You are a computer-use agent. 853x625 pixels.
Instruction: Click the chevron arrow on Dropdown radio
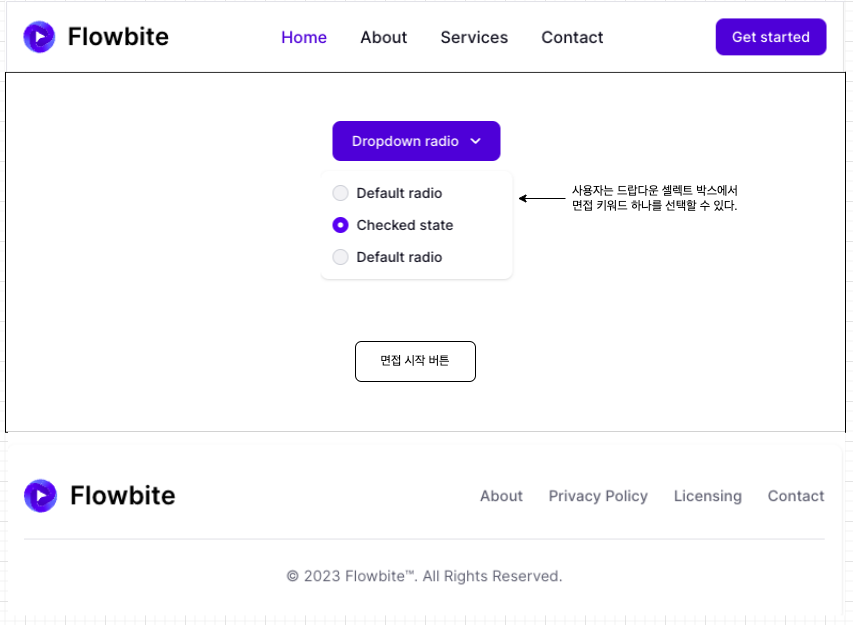point(475,141)
